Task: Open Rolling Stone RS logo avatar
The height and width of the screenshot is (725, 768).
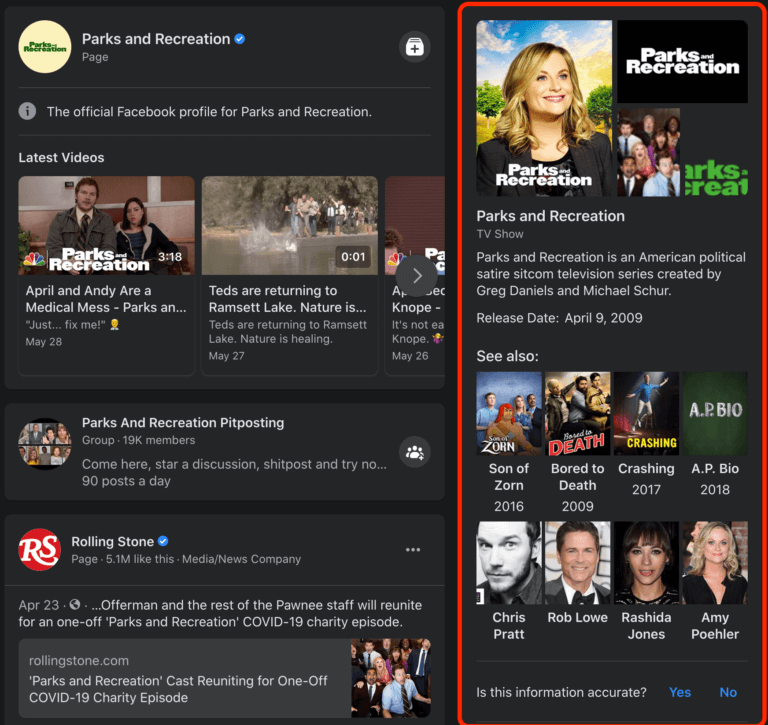Action: tap(40, 550)
